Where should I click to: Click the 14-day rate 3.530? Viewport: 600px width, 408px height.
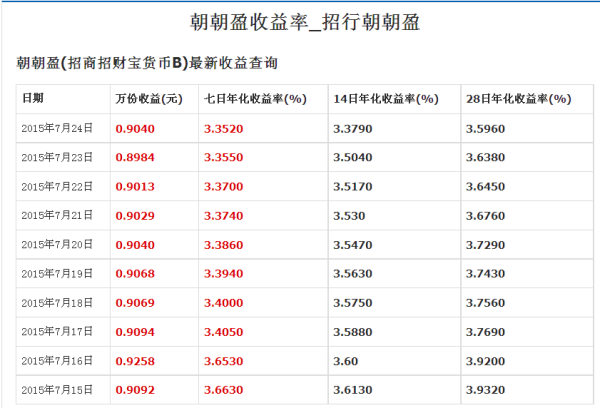pos(349,215)
